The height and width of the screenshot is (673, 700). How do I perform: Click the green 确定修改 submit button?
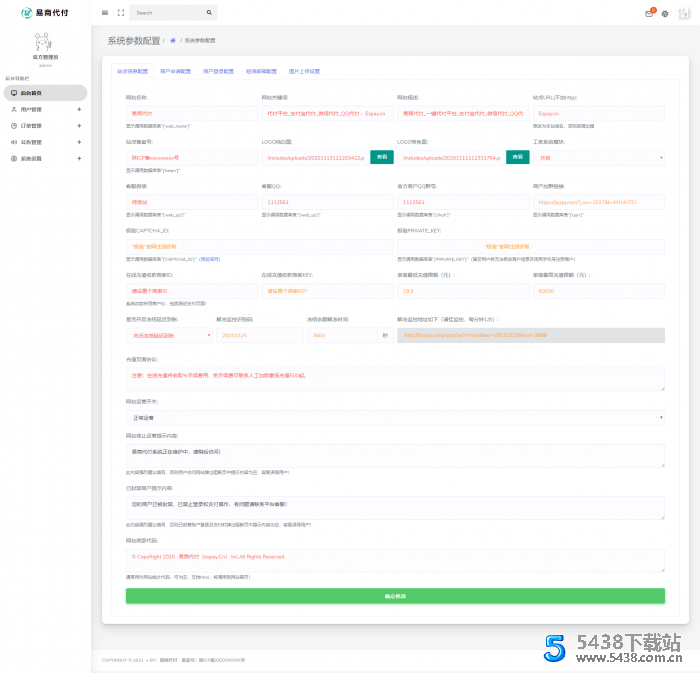pyautogui.click(x=395, y=596)
